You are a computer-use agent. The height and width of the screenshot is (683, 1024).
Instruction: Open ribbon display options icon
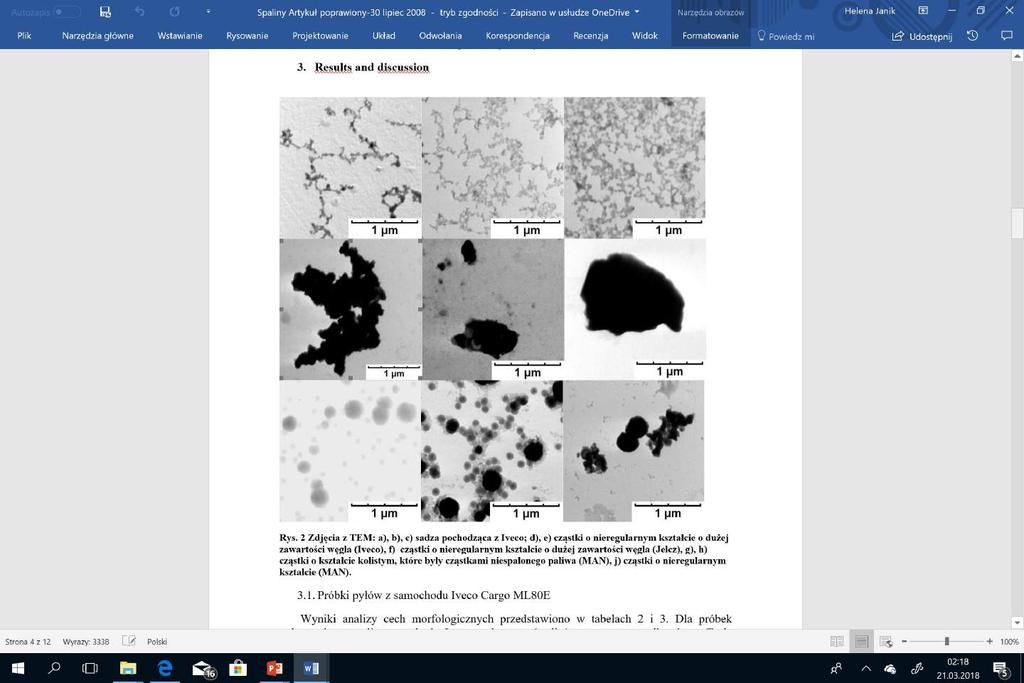[923, 11]
